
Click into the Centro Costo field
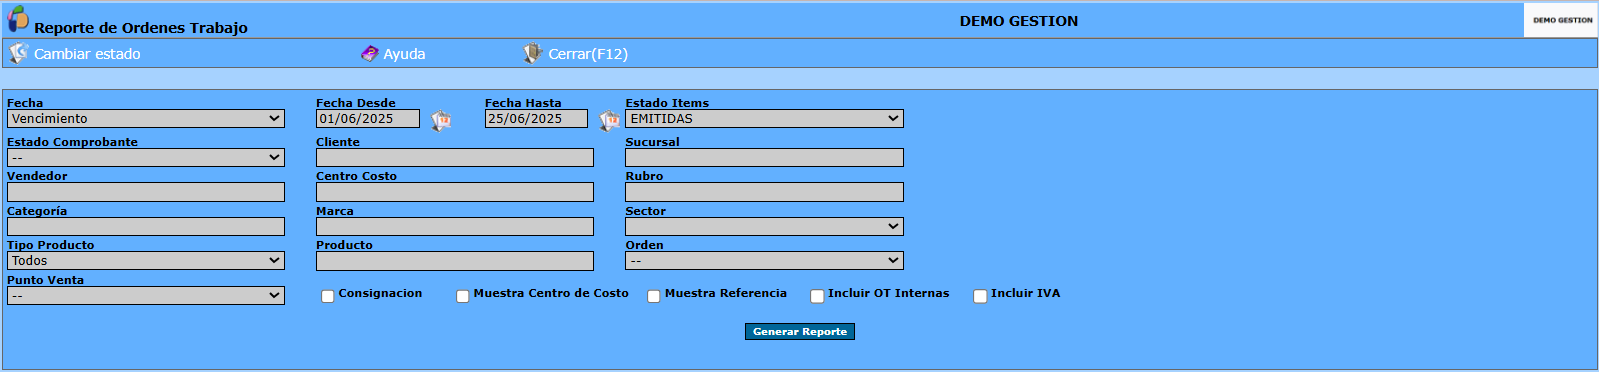(455, 192)
